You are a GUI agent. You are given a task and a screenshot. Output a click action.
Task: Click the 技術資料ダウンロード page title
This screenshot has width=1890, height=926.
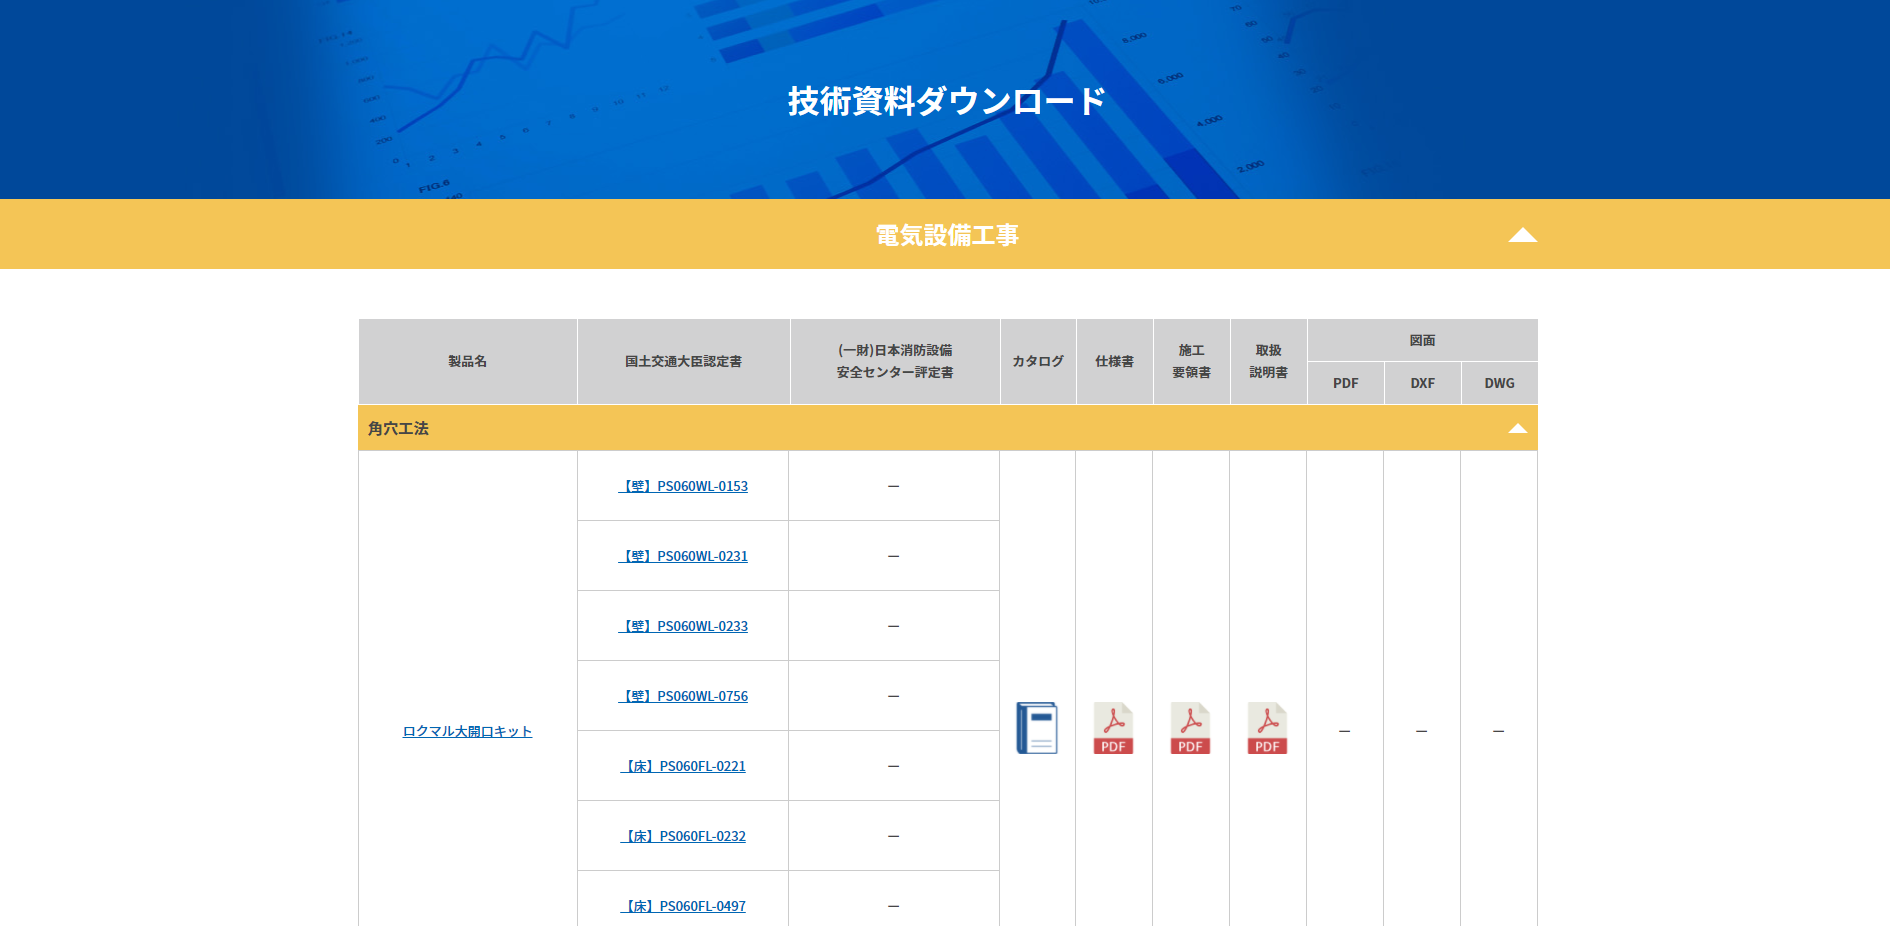coord(946,101)
